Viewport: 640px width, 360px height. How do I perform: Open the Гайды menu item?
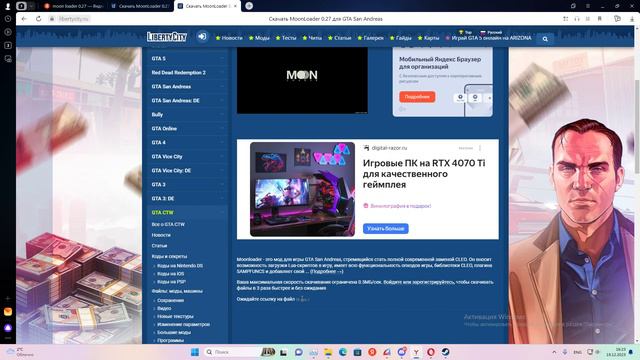(x=400, y=38)
